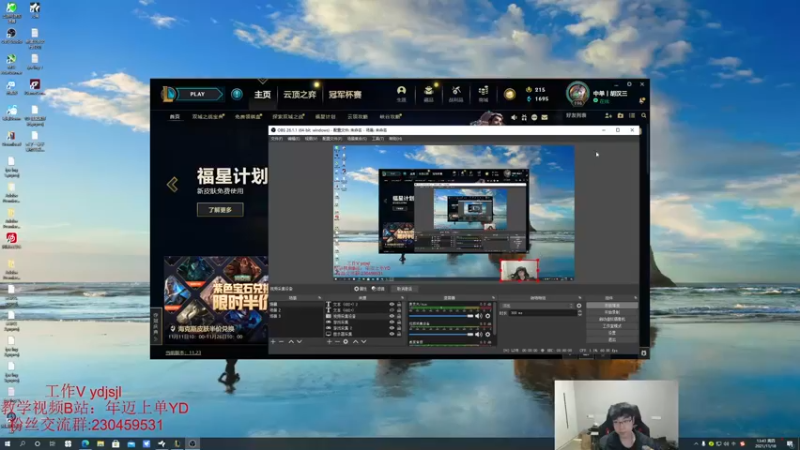Click the PLAY button in League client
Screen dimensions: 800x450
[x=197, y=94]
